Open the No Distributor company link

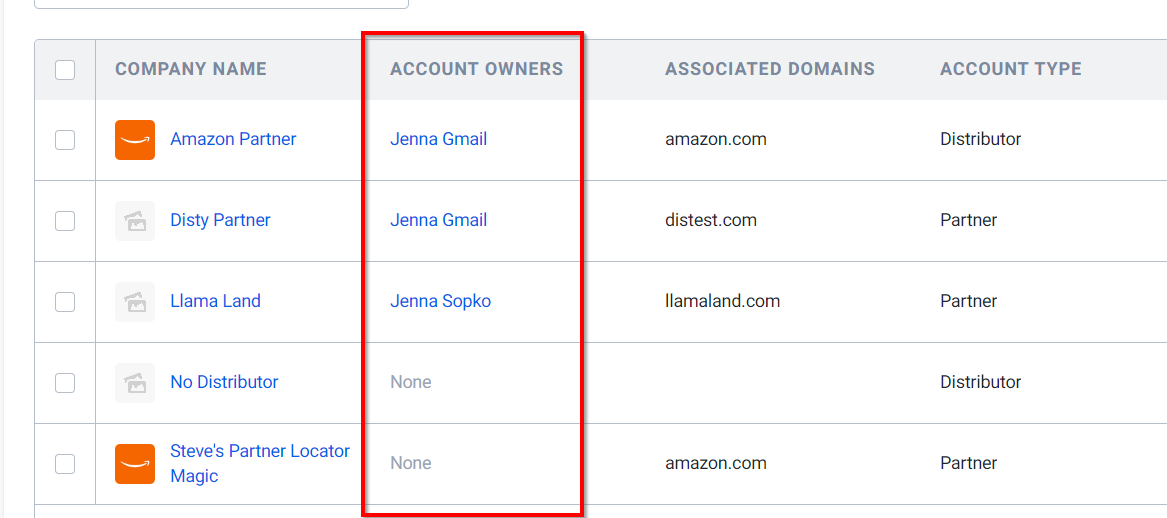pos(224,383)
